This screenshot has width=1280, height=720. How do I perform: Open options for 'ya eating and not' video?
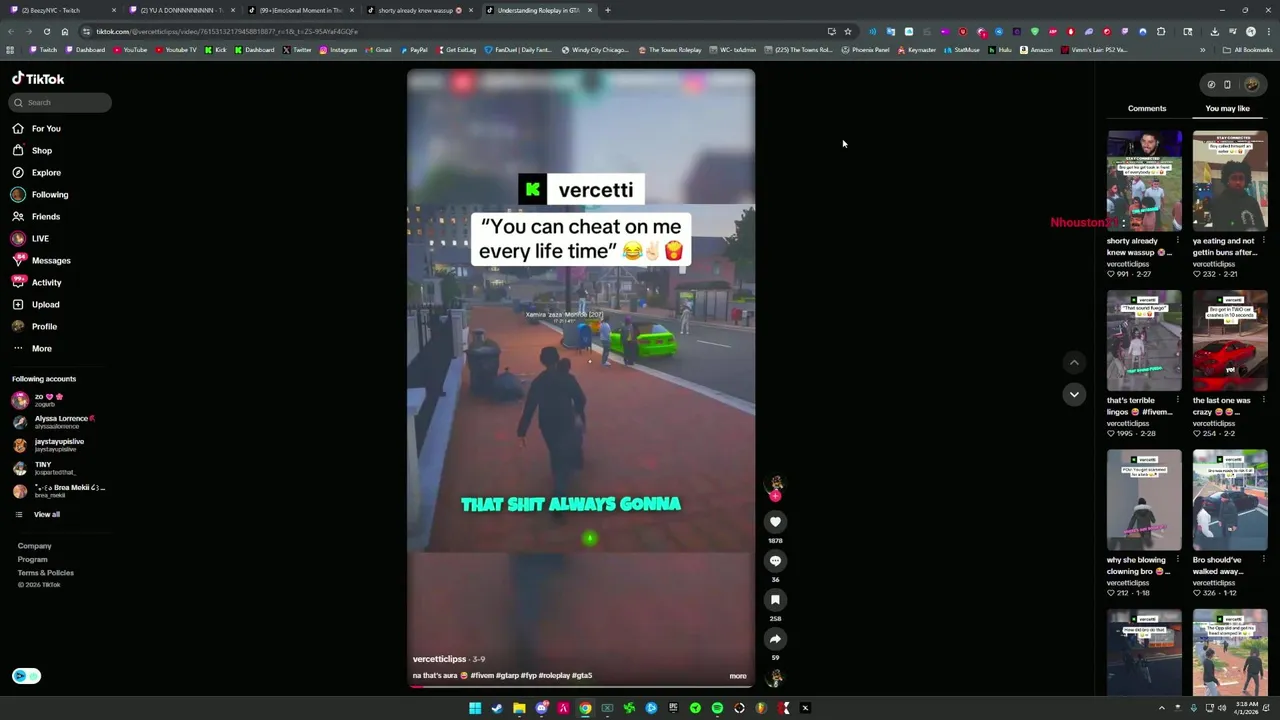click(x=1264, y=241)
